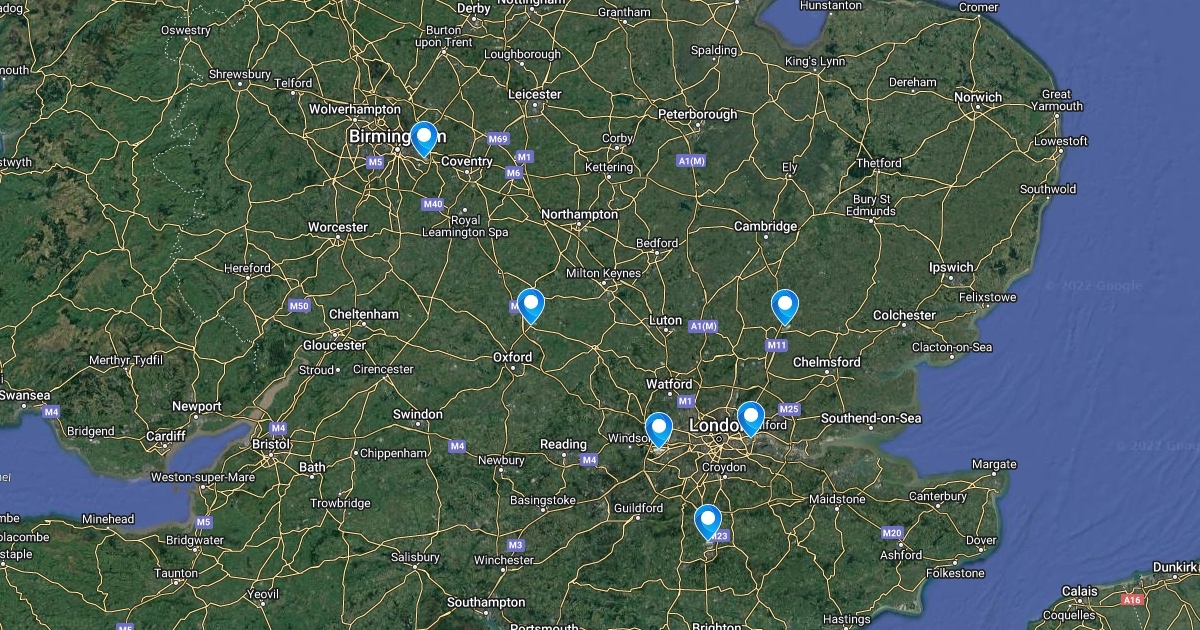
Task: Click the map pin near Birmingham
Action: pos(424,138)
